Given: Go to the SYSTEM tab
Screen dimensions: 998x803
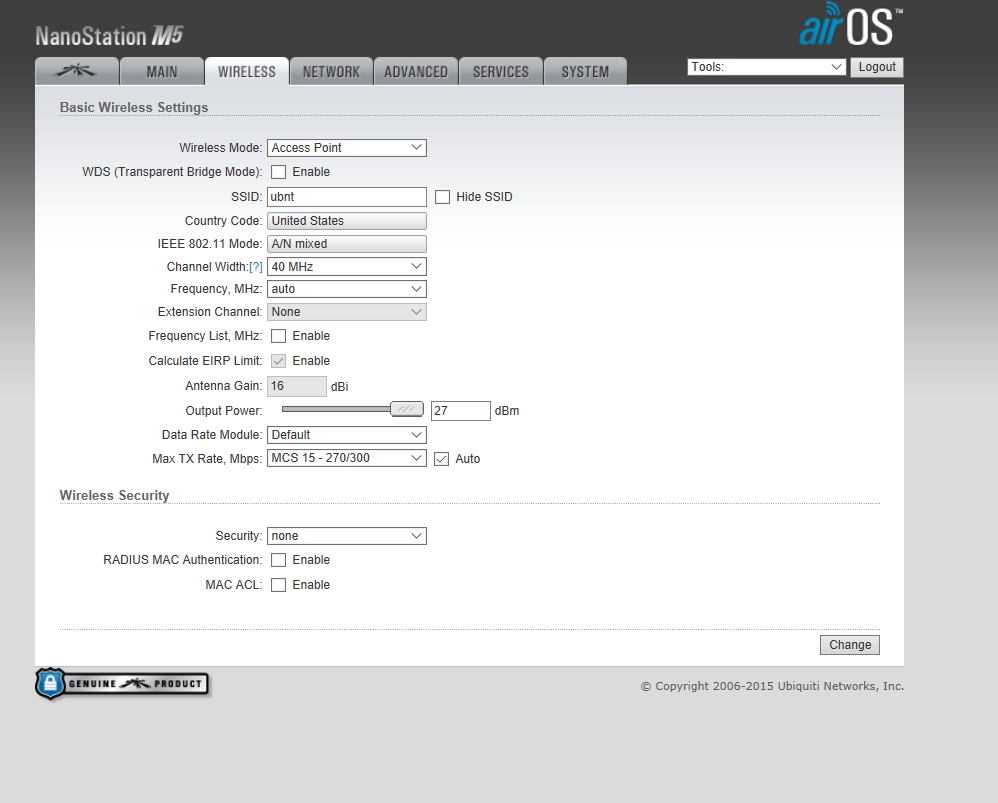Looking at the screenshot, I should click(585, 72).
